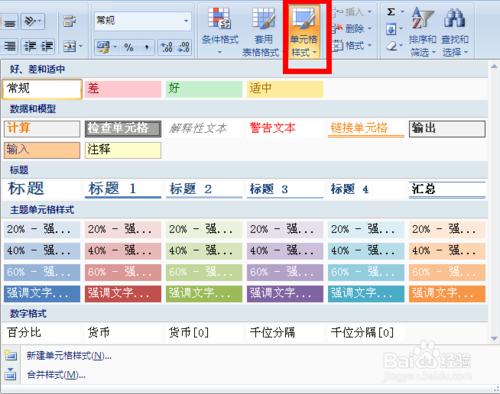Click the Increase Indent icon
Image resolution: width=500 pixels, height=394 pixels.
[x=47, y=47]
